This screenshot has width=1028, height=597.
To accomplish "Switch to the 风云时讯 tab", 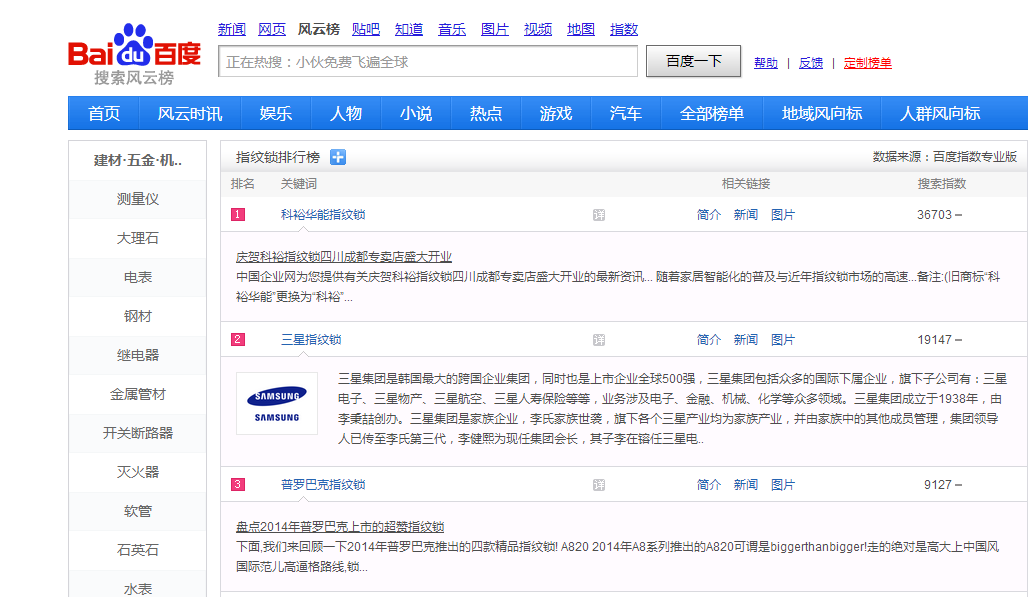I will coord(190,113).
